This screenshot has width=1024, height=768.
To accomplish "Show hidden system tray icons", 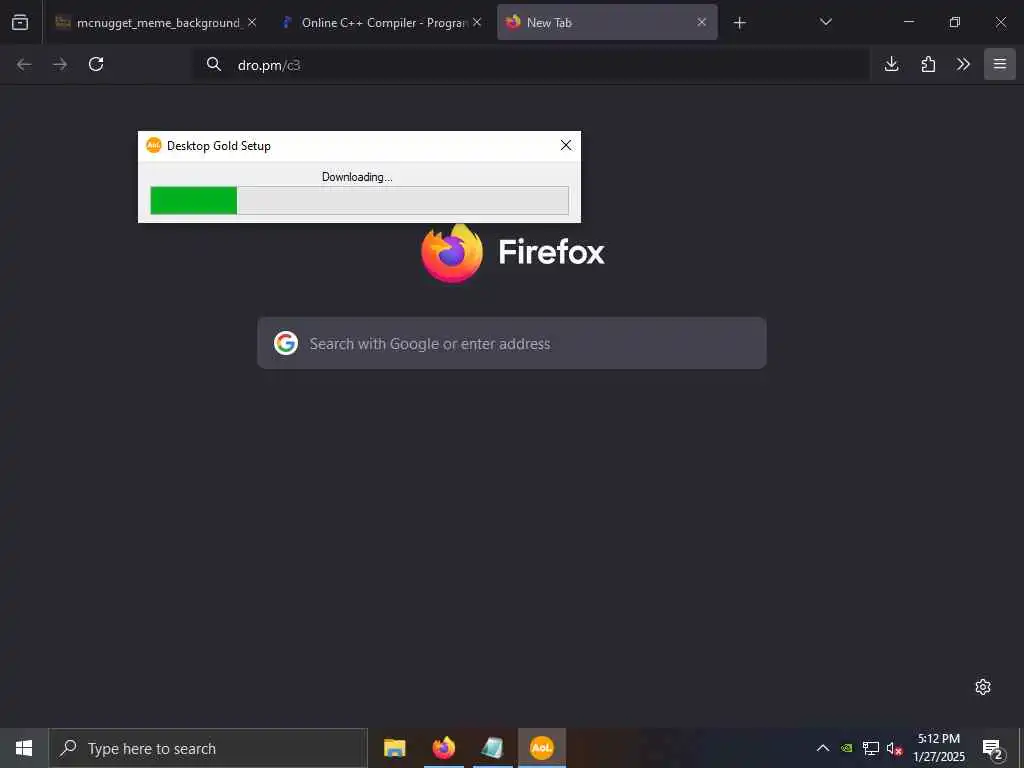I will pos(823,748).
